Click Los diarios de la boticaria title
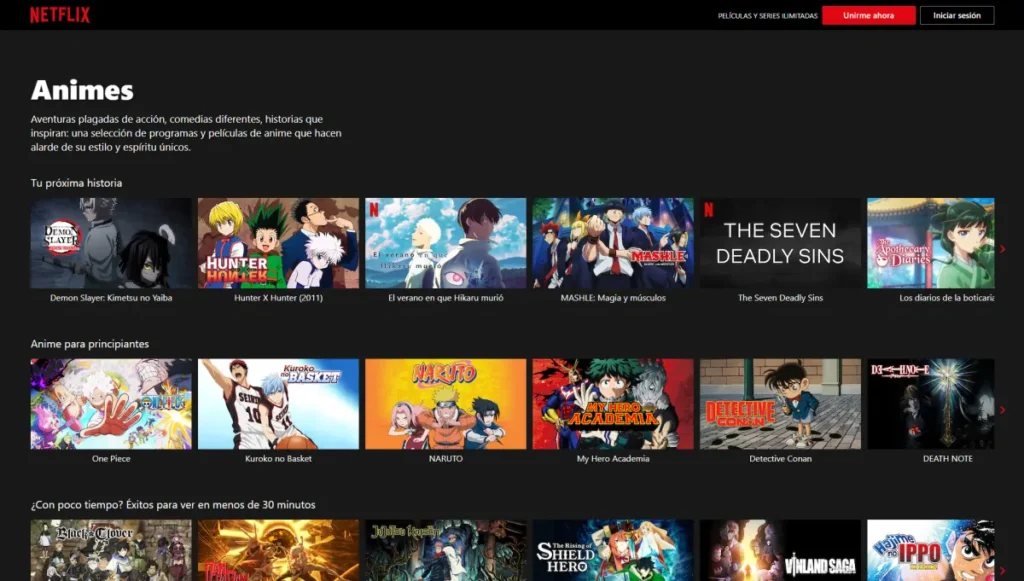 click(x=946, y=298)
